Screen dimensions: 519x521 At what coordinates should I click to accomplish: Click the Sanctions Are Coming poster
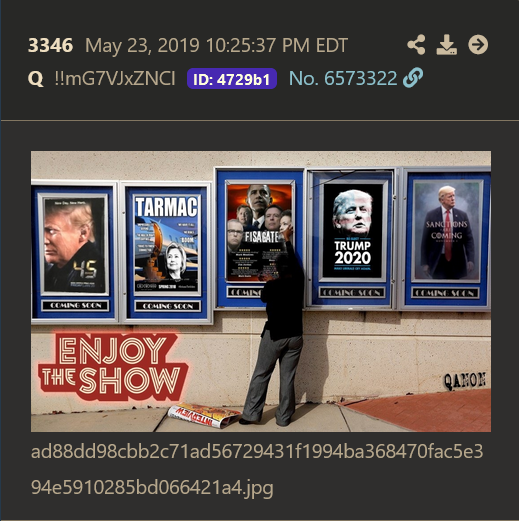[x=447, y=231]
